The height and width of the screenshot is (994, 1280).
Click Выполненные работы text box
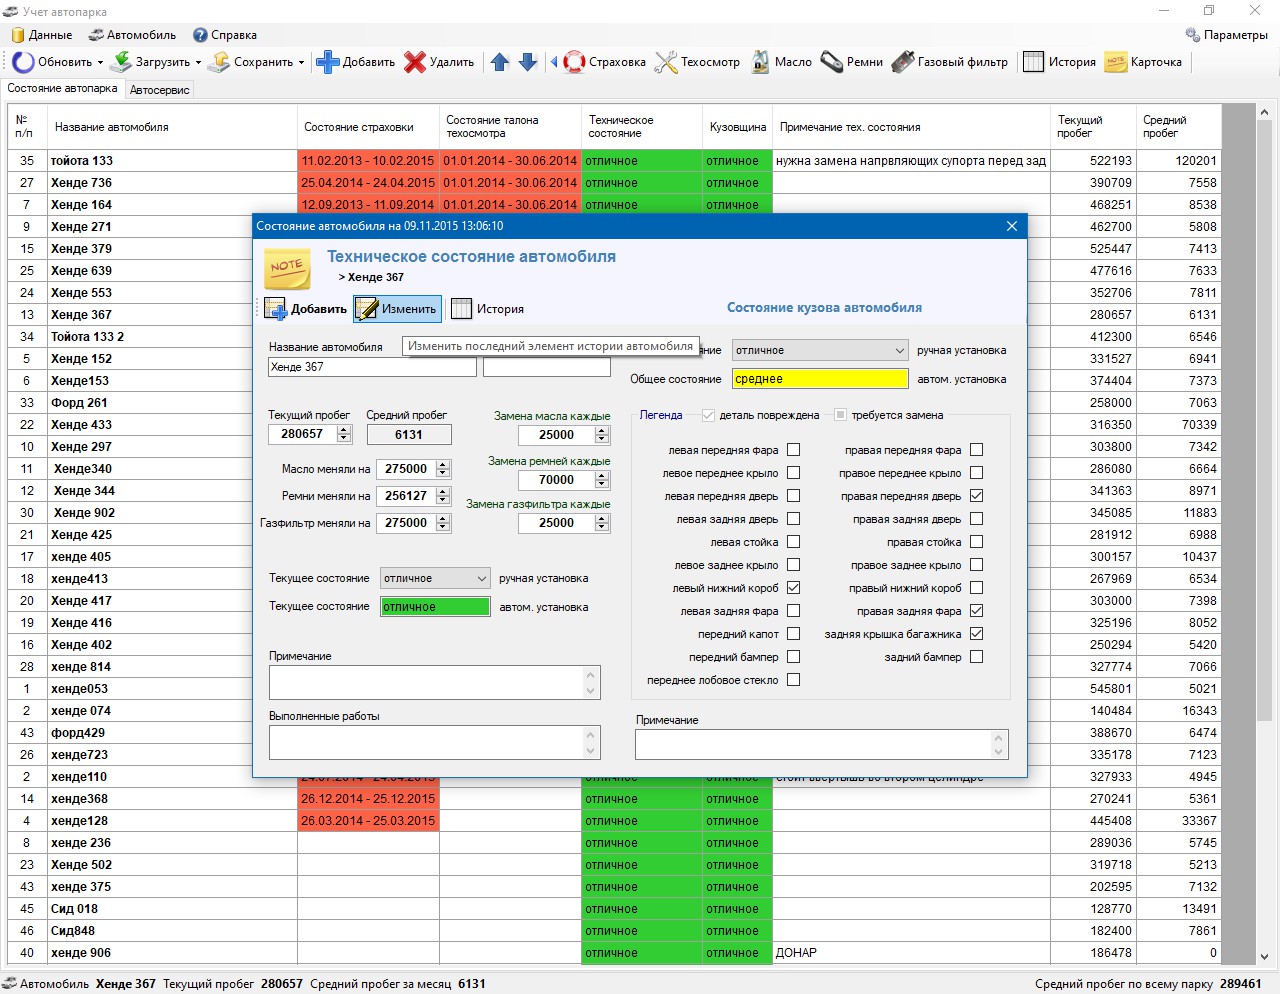point(434,742)
